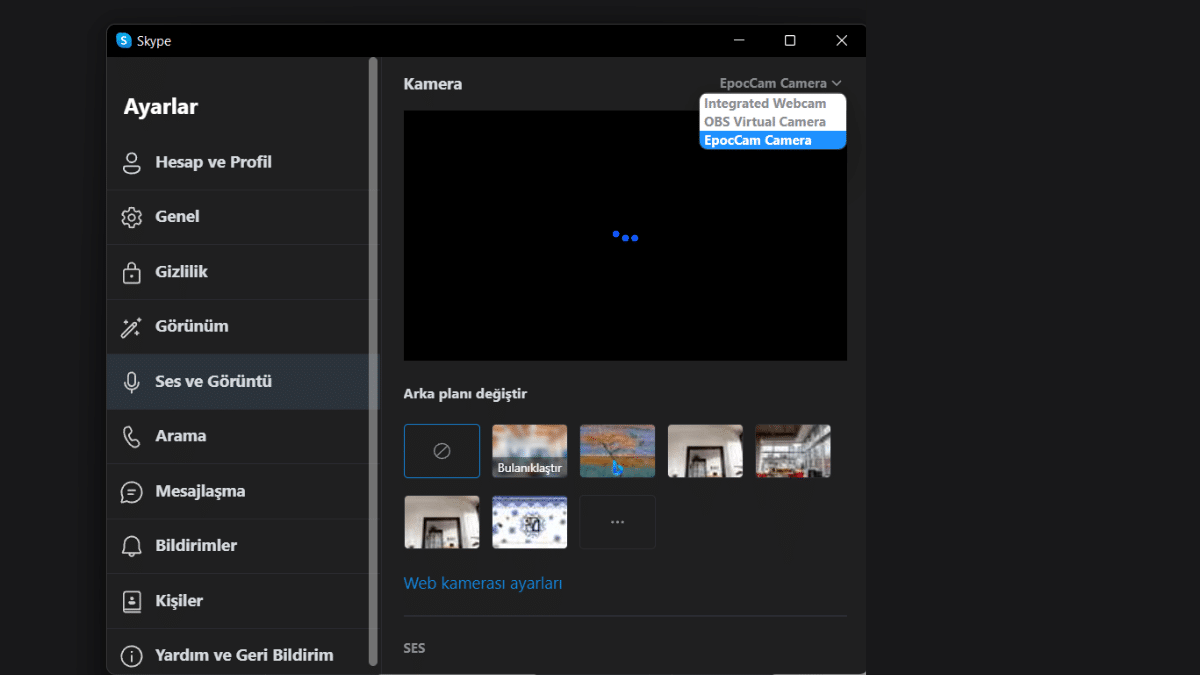This screenshot has width=1200, height=675.
Task: Open Arama settings
Action: tap(238, 436)
